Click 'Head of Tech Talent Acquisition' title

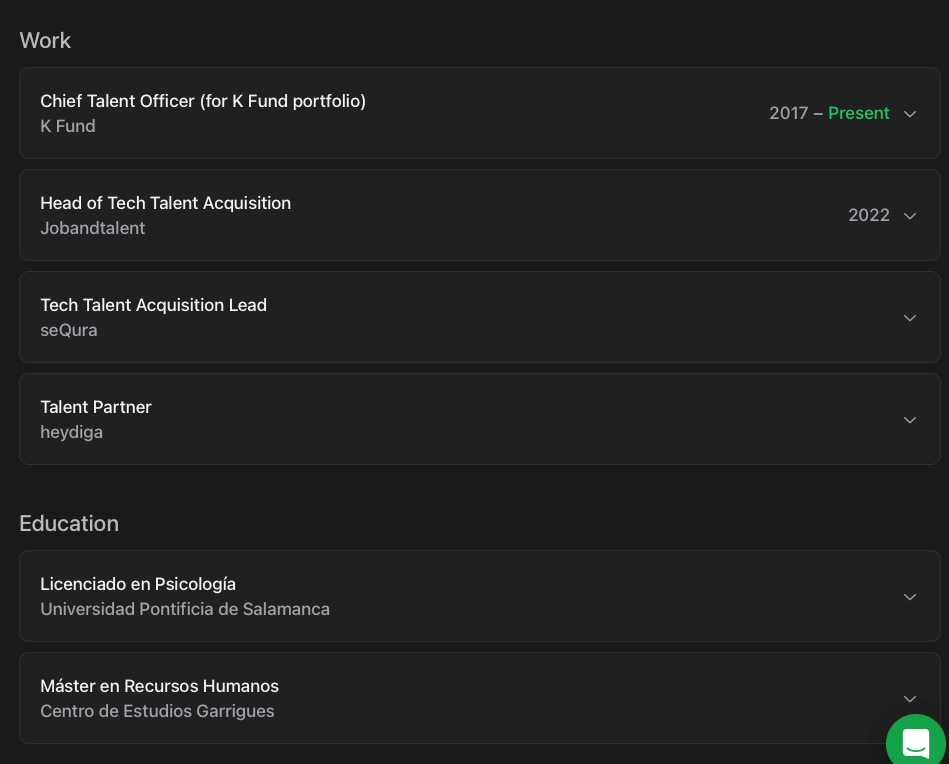click(x=165, y=203)
